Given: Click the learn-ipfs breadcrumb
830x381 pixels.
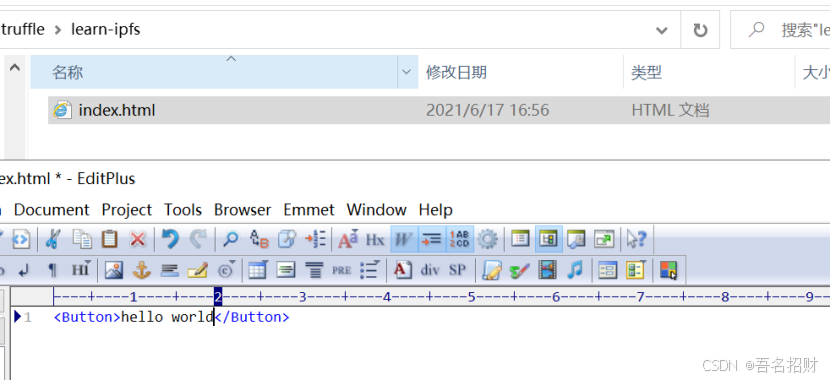Looking at the screenshot, I should point(105,29).
